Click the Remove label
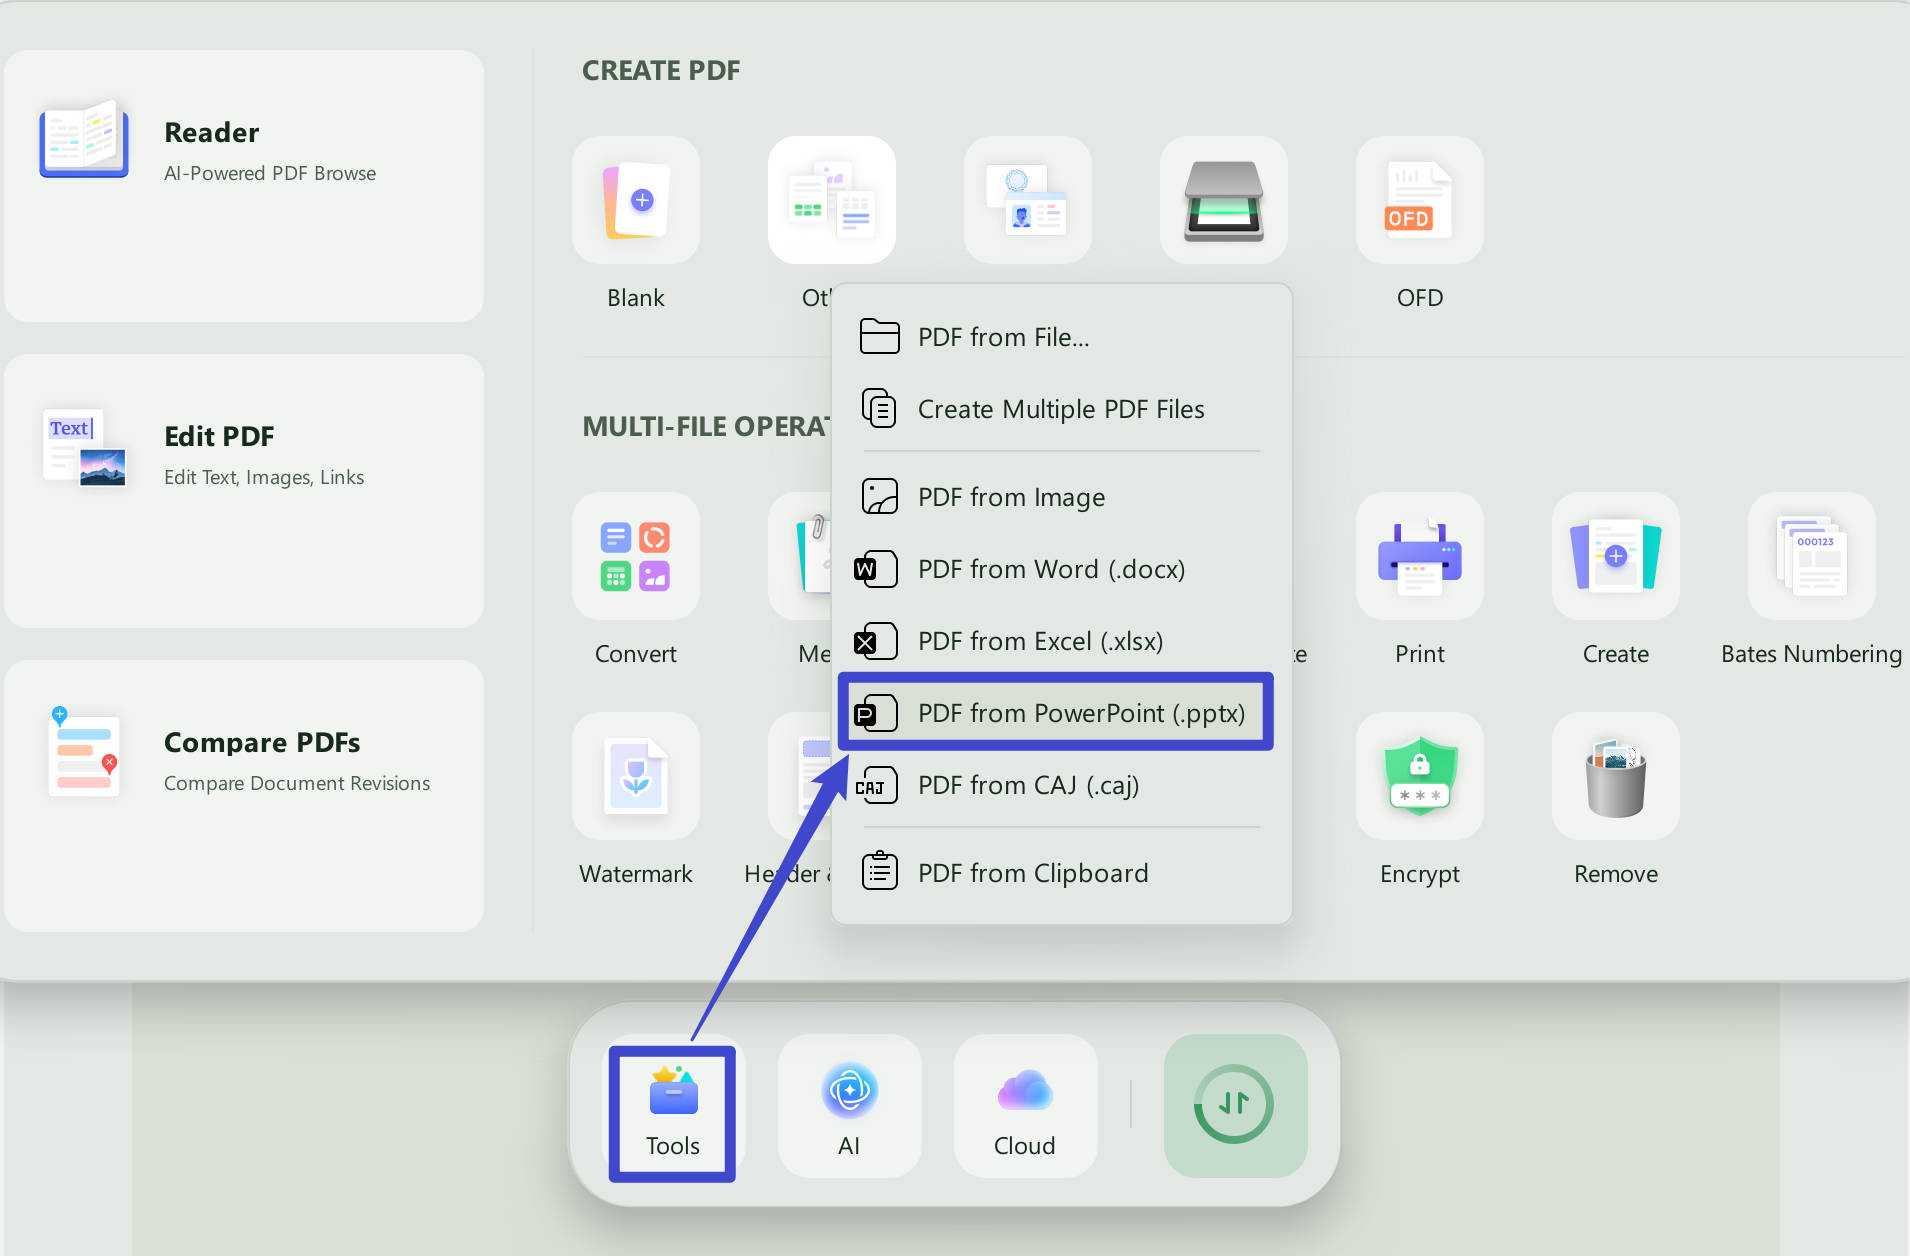1910x1256 pixels. (1616, 874)
